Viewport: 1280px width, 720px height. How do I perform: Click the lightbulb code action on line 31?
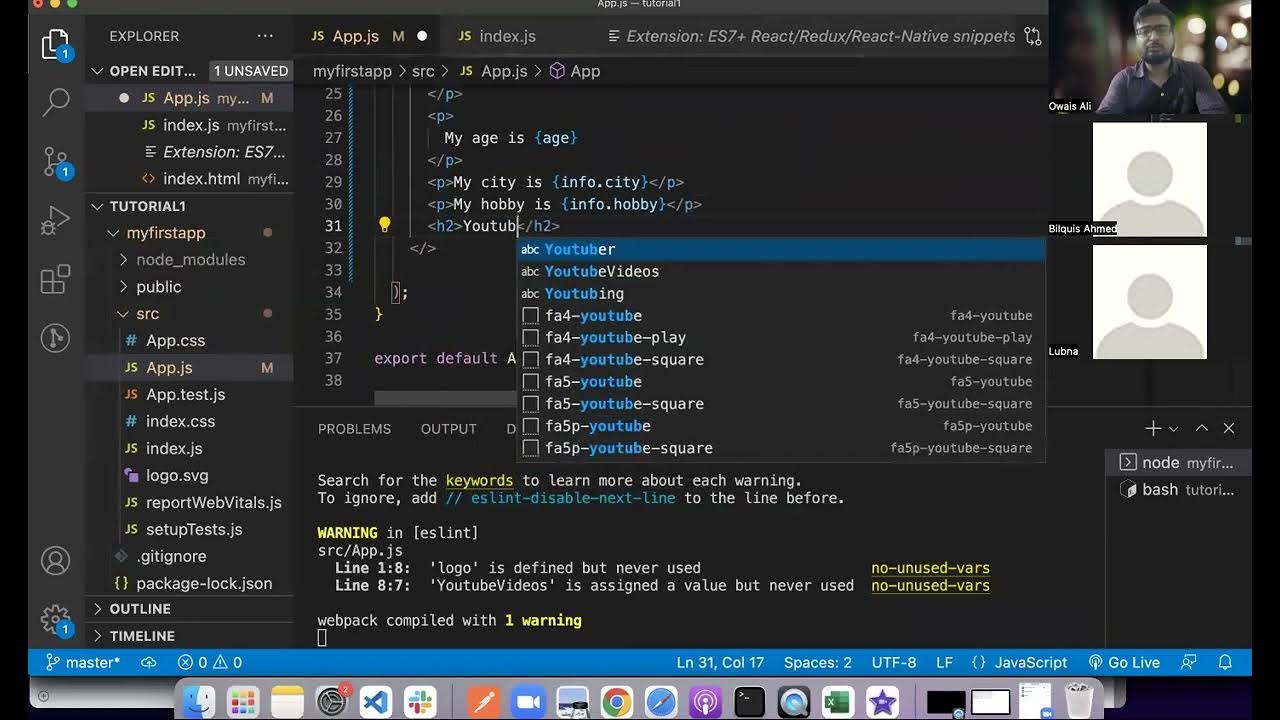(x=384, y=226)
